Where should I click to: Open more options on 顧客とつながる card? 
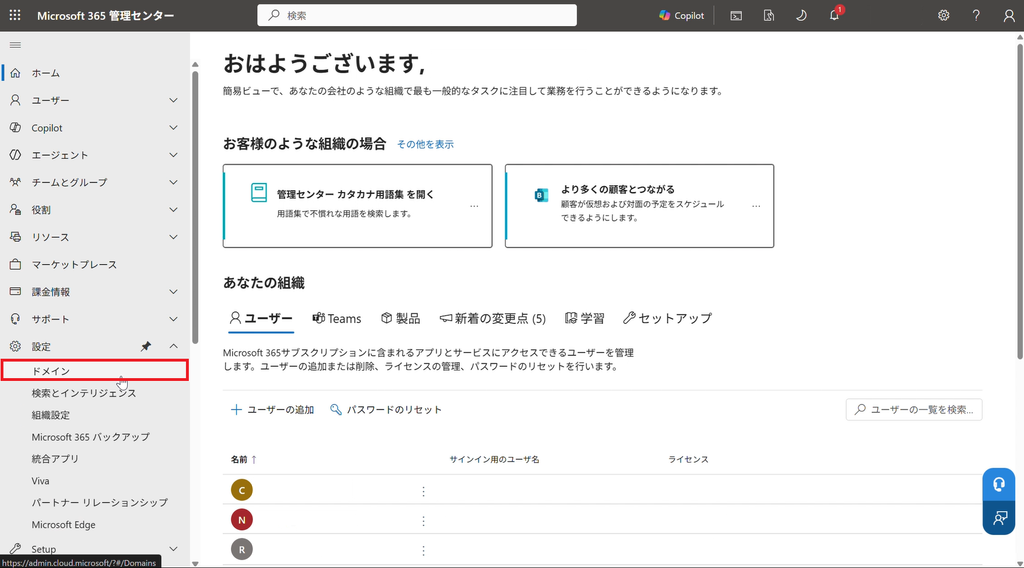tap(756, 206)
